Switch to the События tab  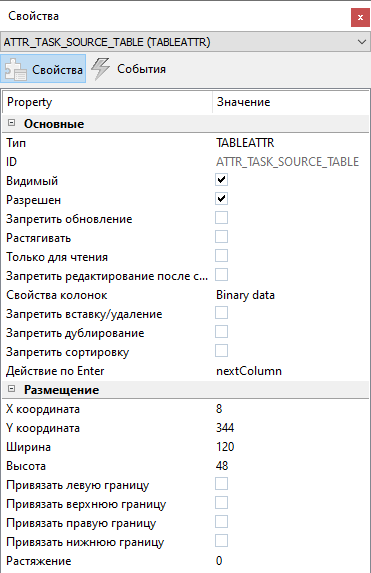(x=129, y=69)
